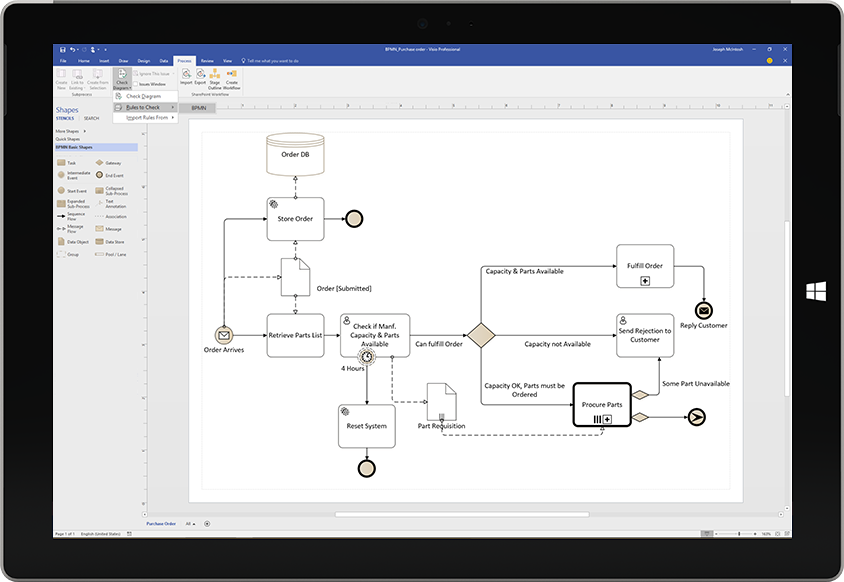Viewport: 844px width, 582px height.
Task: Select Quick Shapes in the Shapes pane
Action: click(68, 139)
